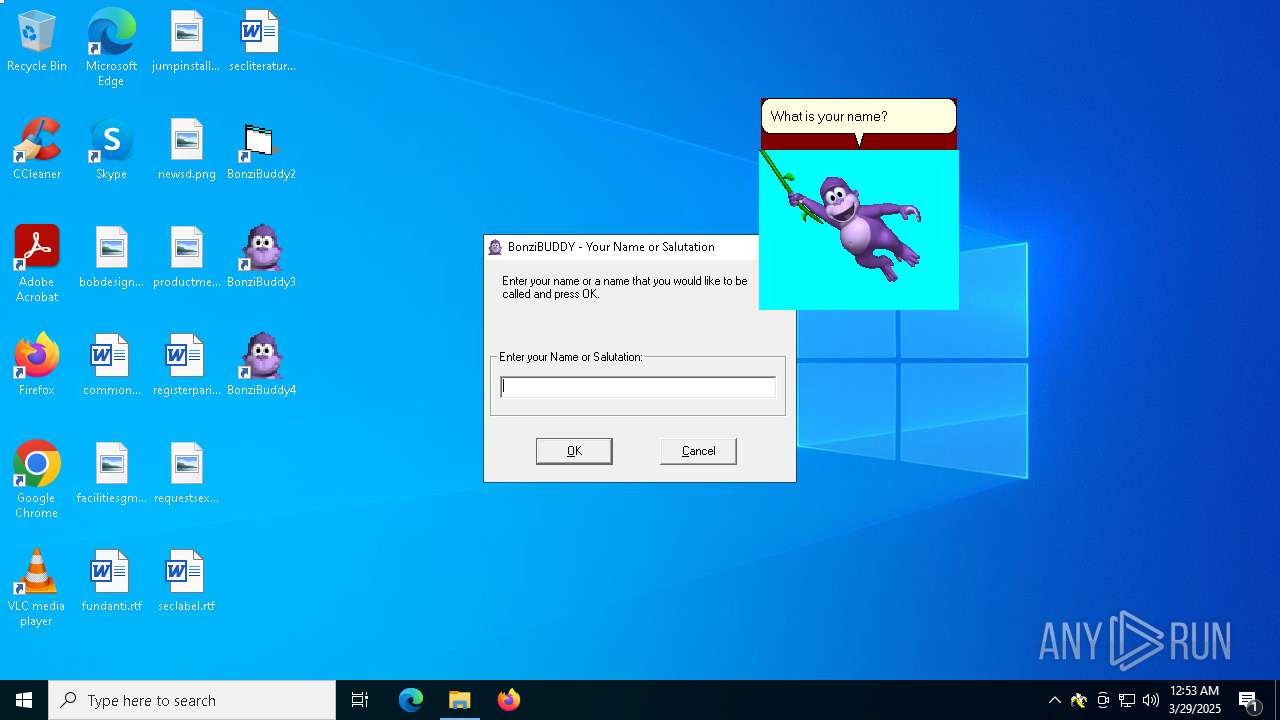Select the BonziBuddy3 desktop shortcut
This screenshot has height=720, width=1280.
(x=261, y=257)
